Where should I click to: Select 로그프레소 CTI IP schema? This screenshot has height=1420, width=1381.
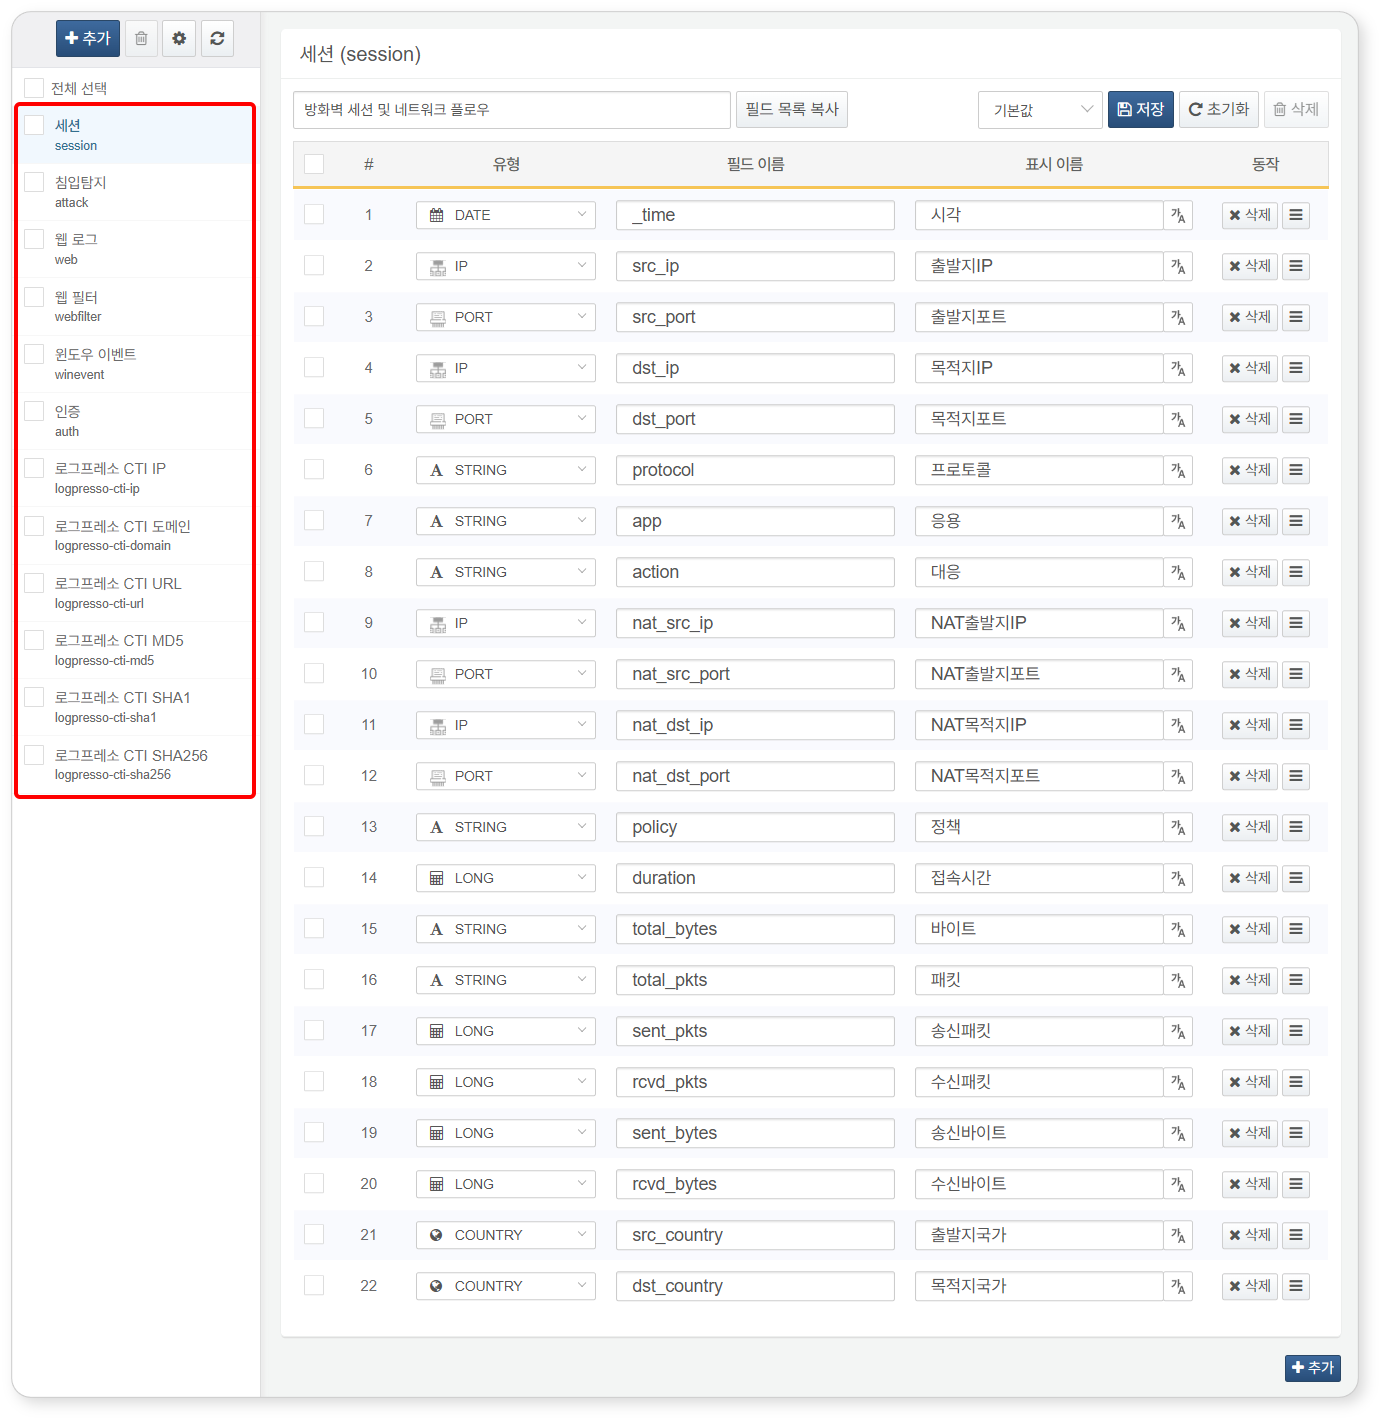136,478
